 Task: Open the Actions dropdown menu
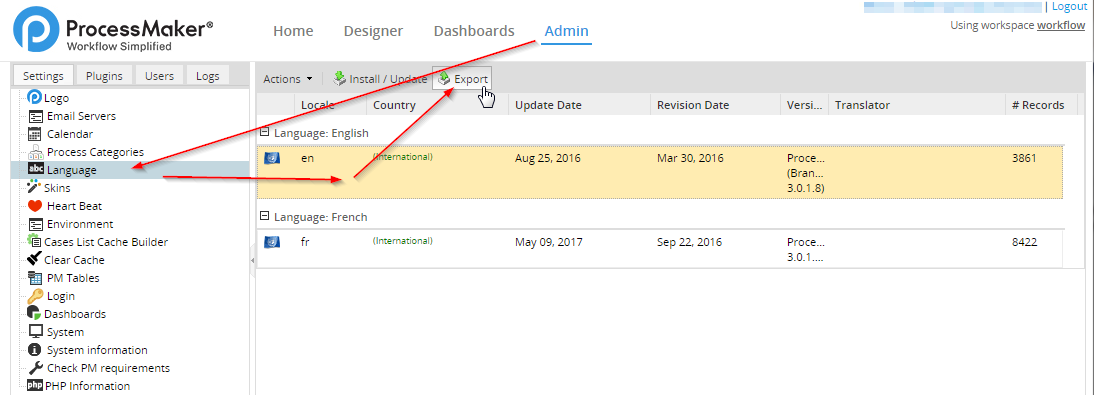pyautogui.click(x=287, y=80)
